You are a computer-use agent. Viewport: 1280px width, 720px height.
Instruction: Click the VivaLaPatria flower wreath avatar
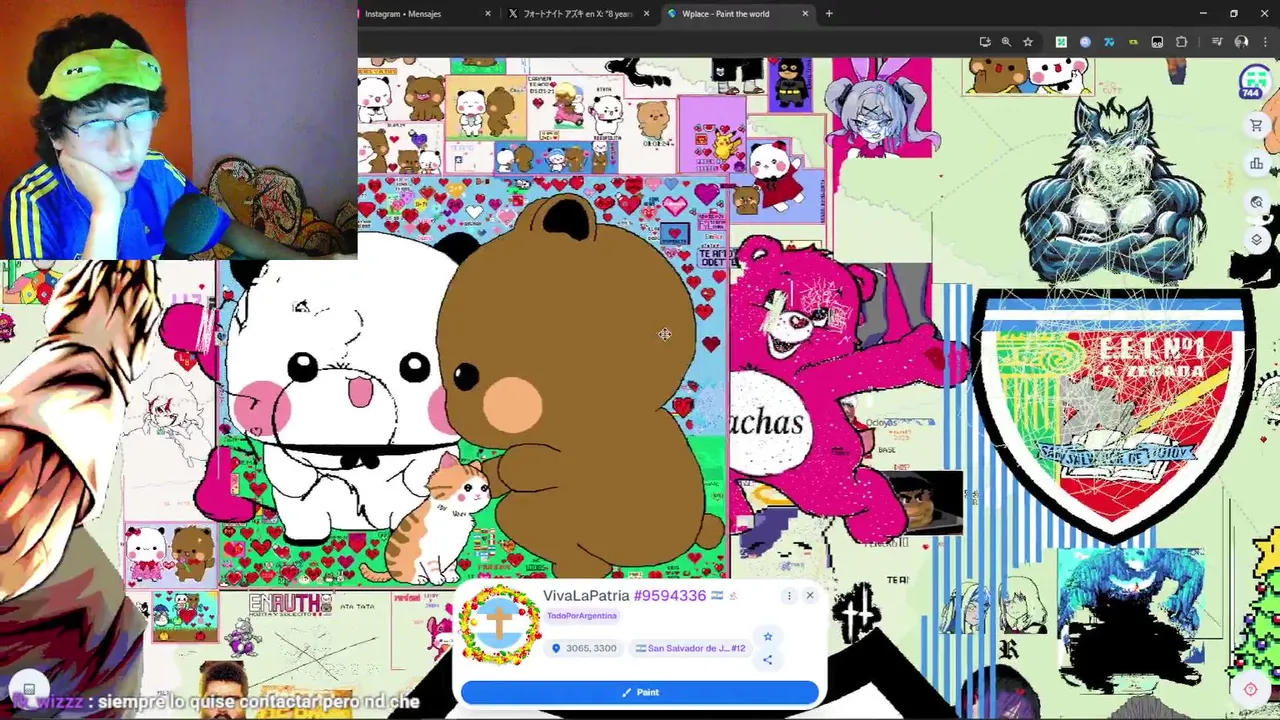pyautogui.click(x=499, y=625)
